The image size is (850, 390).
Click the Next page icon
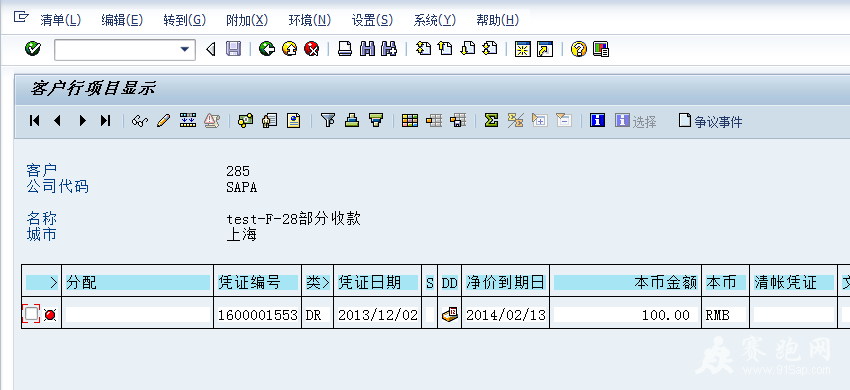click(x=467, y=49)
